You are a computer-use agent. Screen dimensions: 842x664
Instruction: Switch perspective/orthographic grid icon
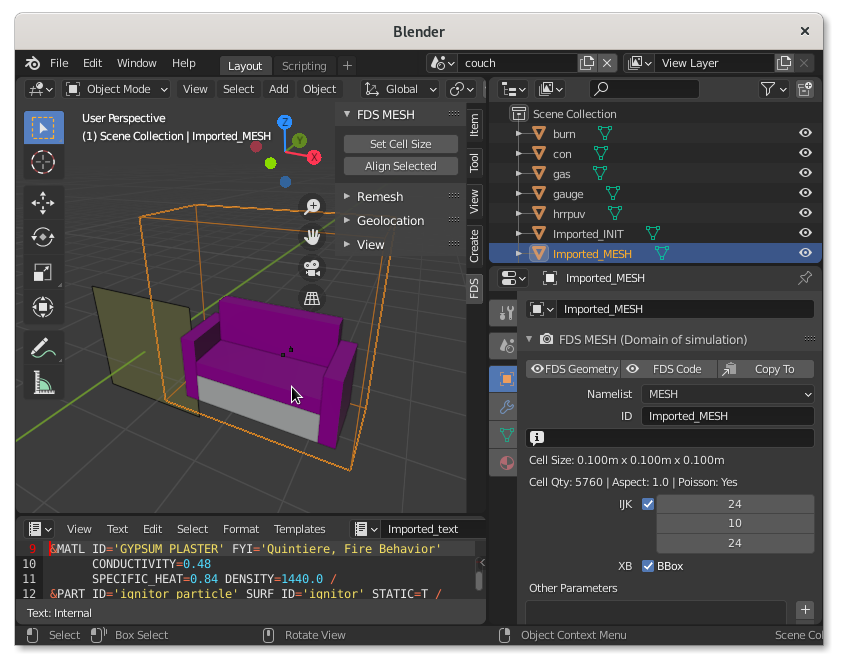point(312,298)
